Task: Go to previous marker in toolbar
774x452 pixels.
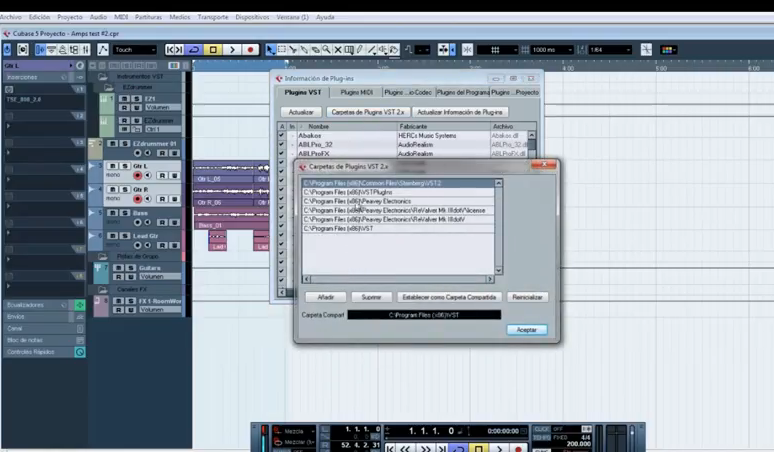Action: point(170,50)
